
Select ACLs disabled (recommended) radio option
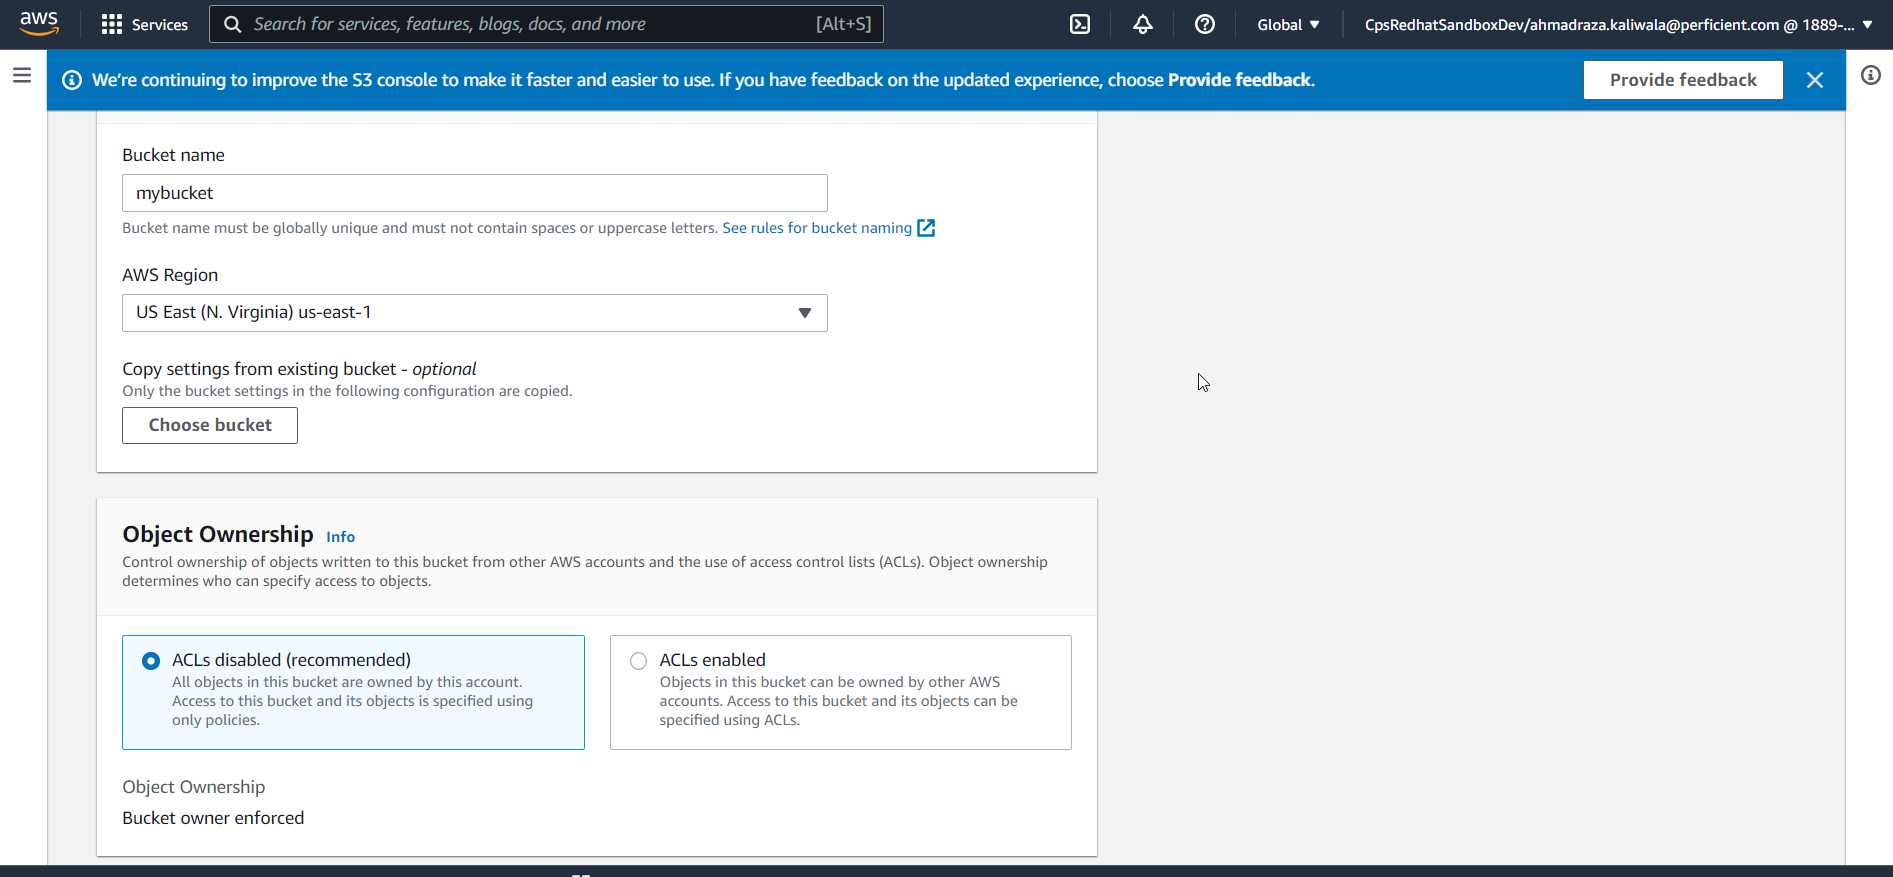[151, 661]
